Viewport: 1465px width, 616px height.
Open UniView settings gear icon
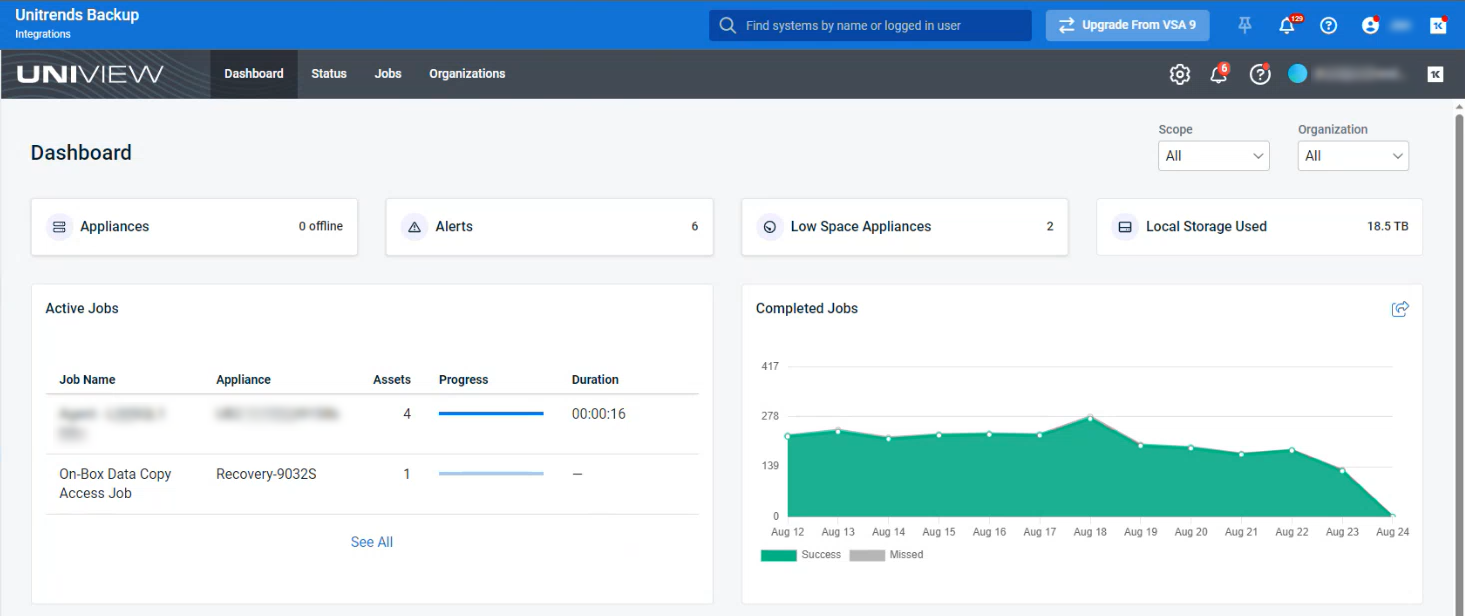pyautogui.click(x=1180, y=74)
